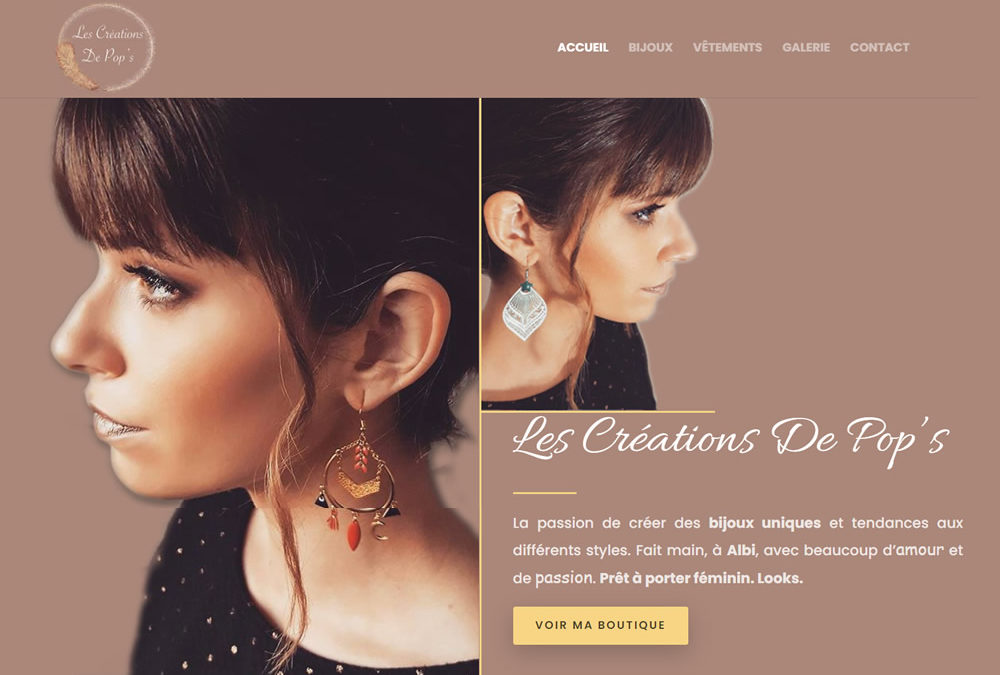The image size is (1000, 675).
Task: Navigate to the CONTACT page
Action: (x=879, y=47)
